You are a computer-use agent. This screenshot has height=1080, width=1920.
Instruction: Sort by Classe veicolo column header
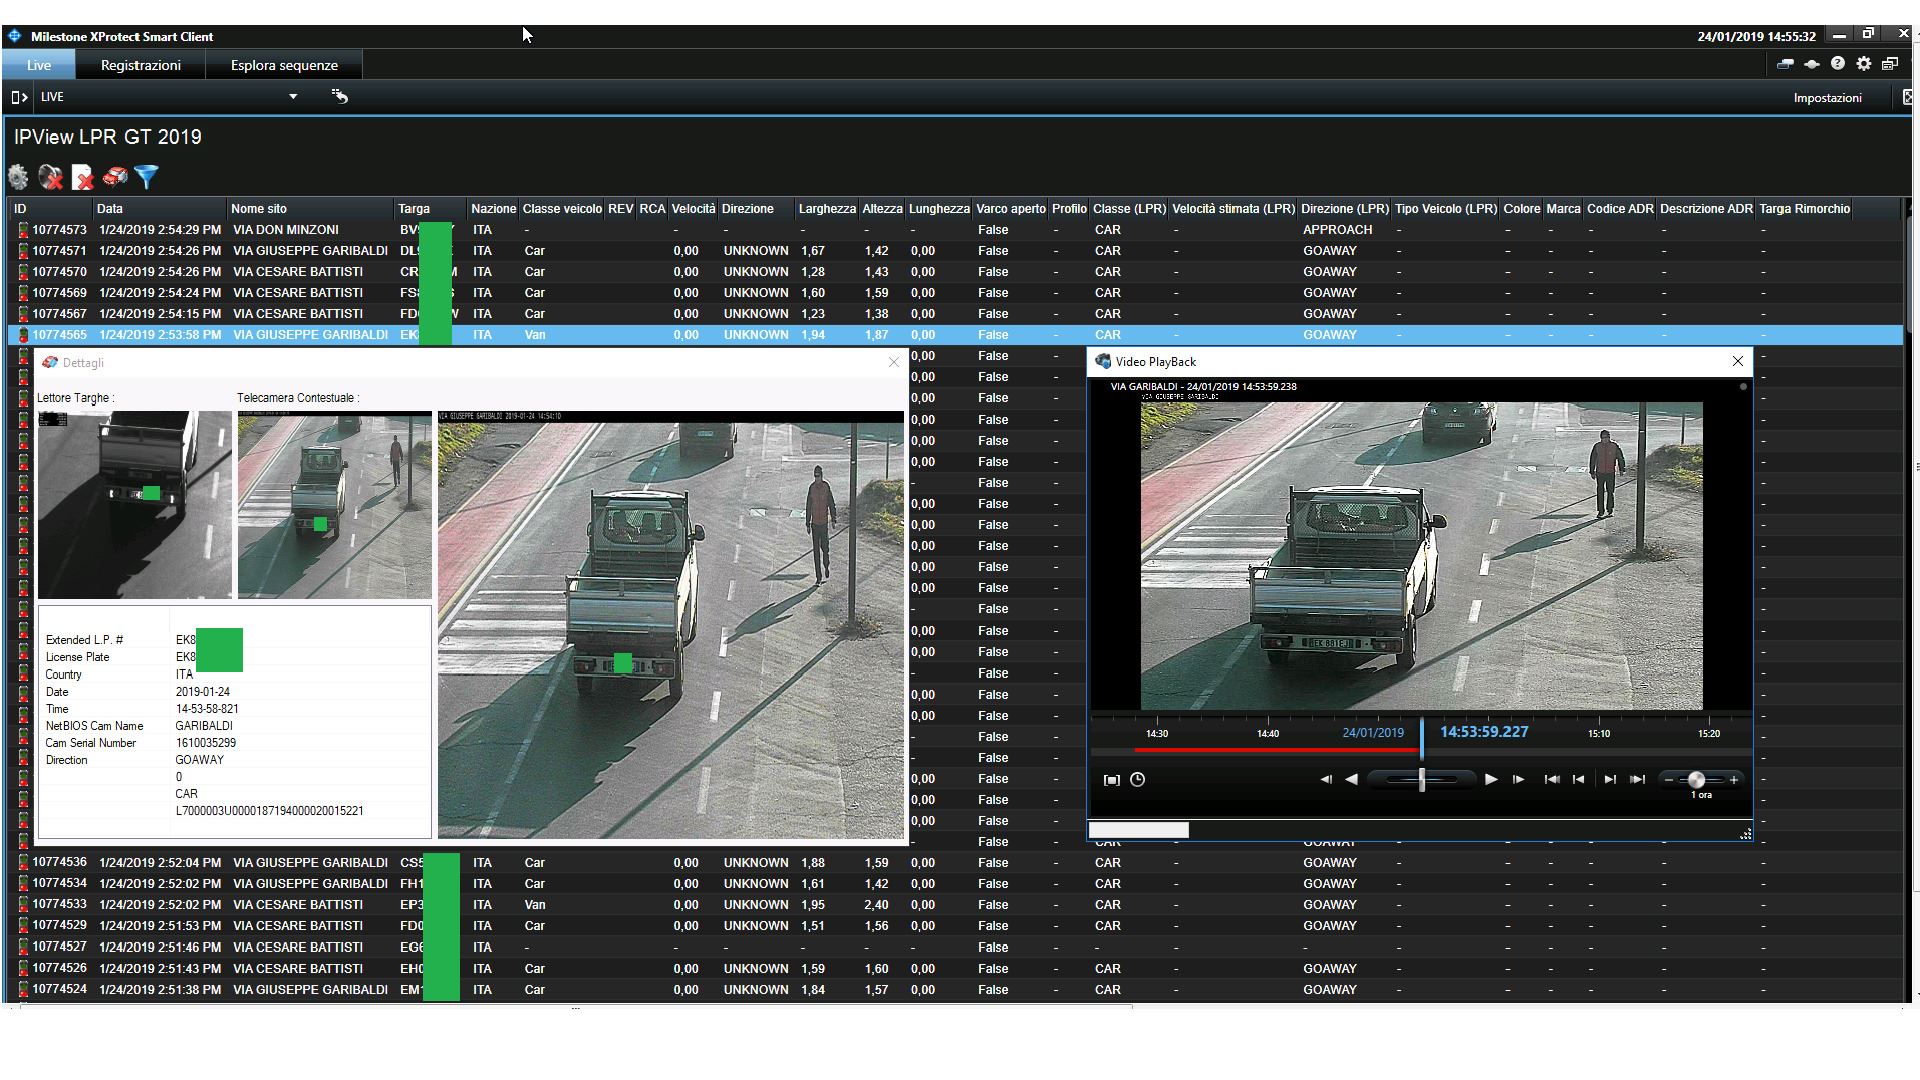(562, 209)
